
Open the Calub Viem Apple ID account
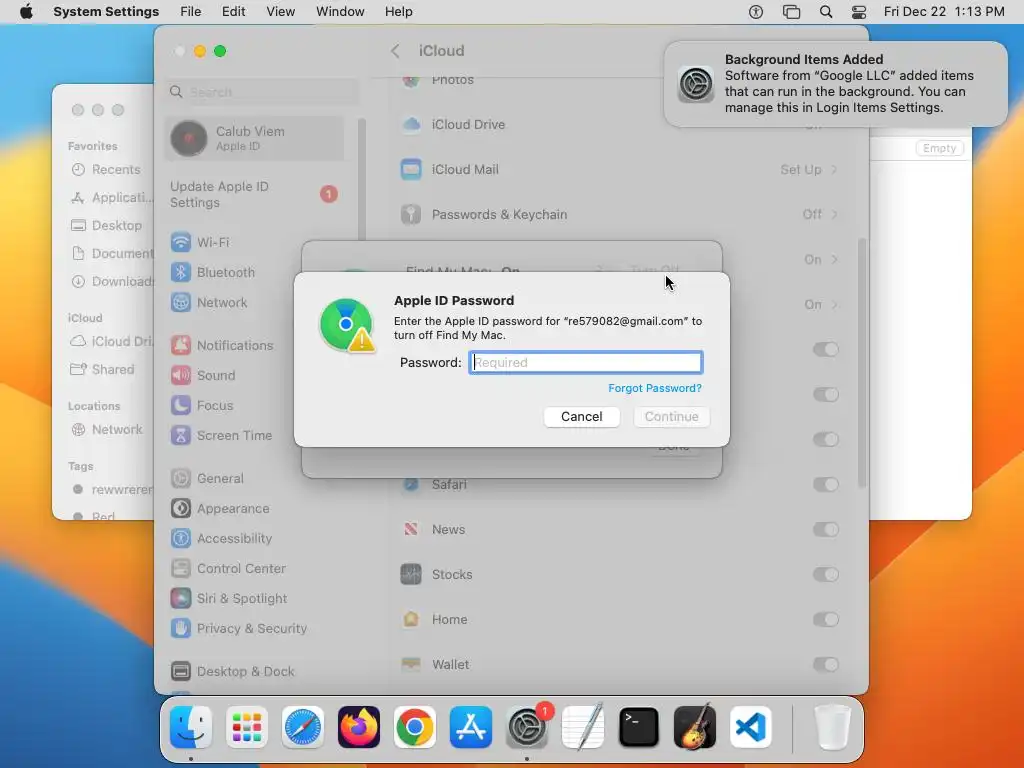pos(254,138)
